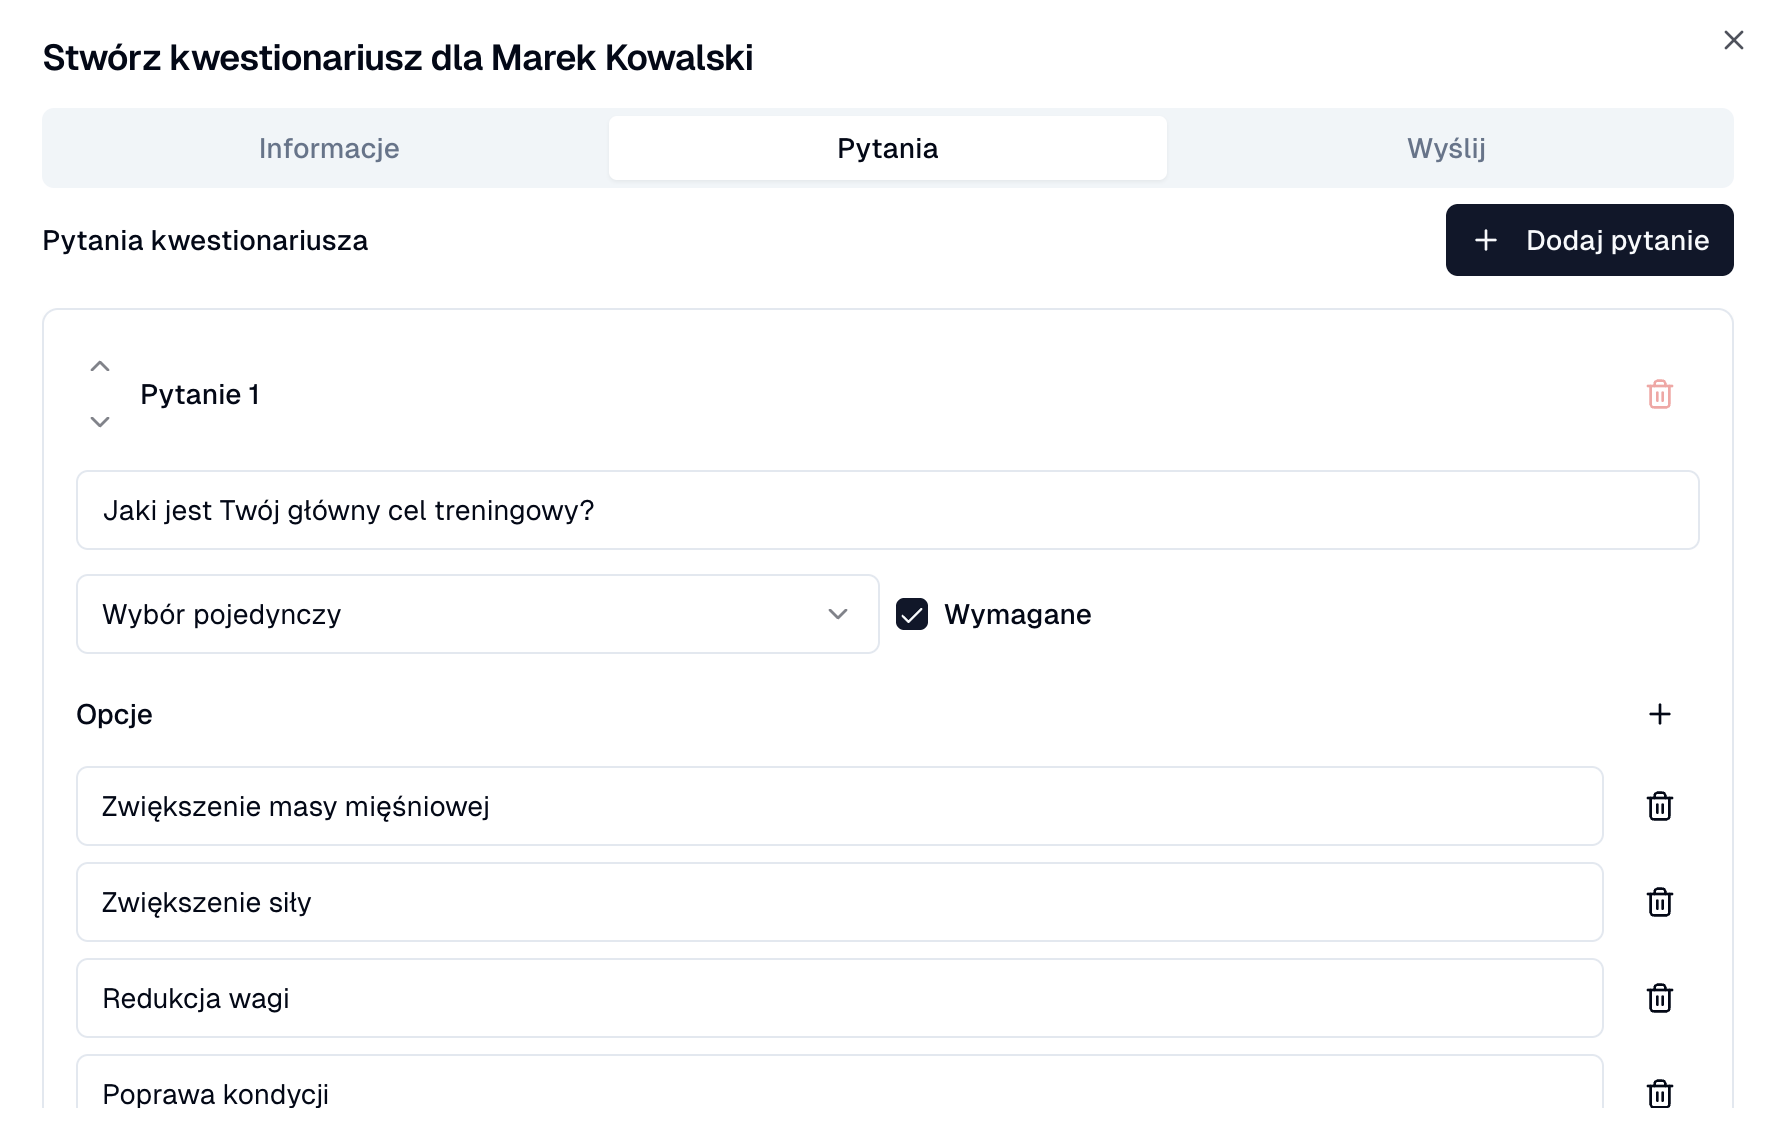
Task: Click into Zwiększenie masy mięśniowej option field
Action: click(839, 806)
